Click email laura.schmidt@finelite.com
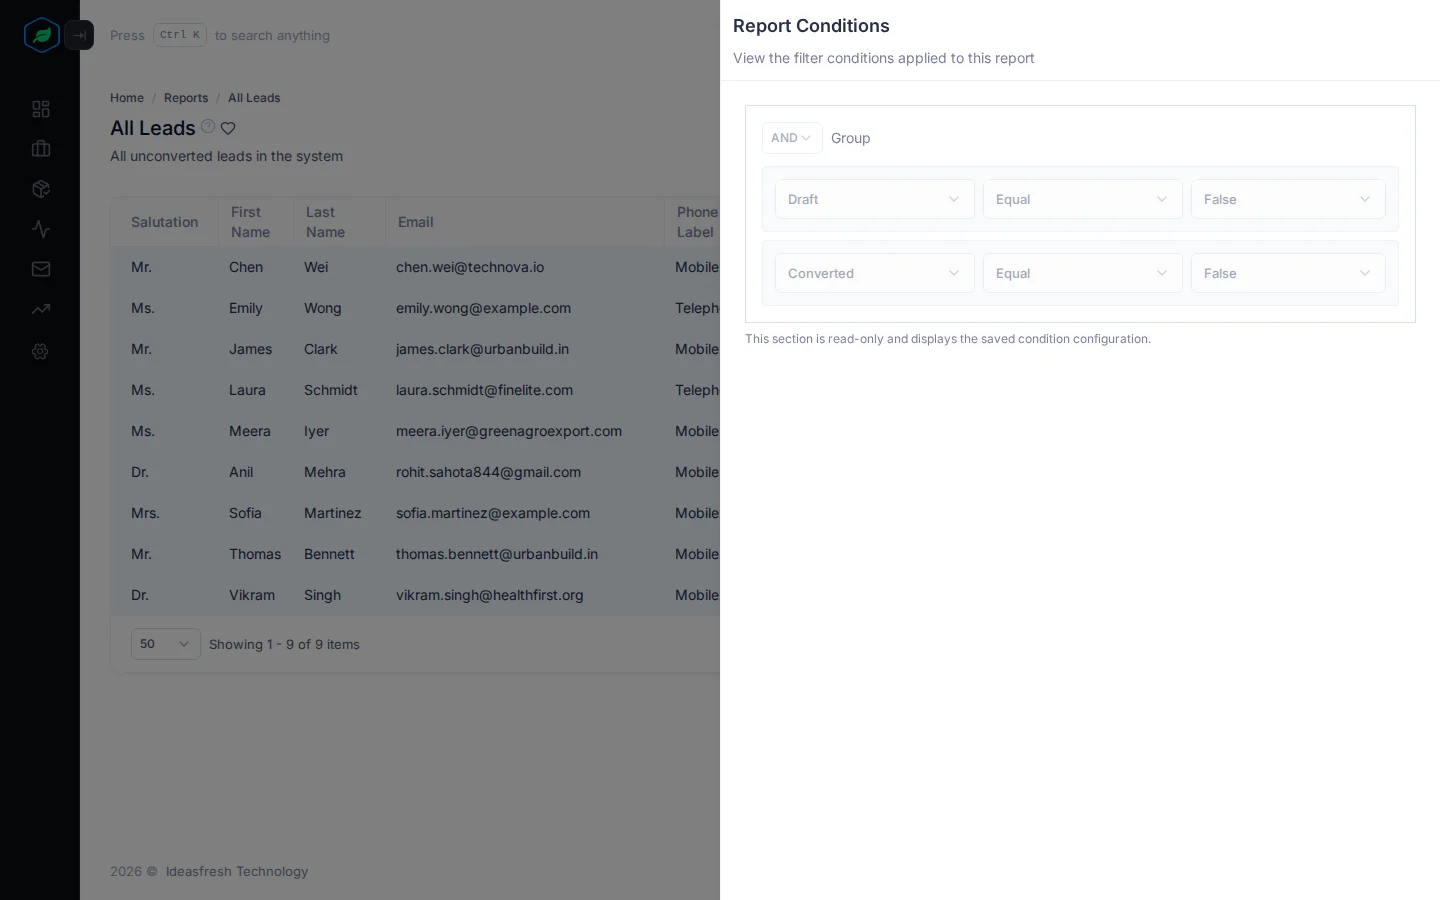This screenshot has height=900, width=1440. click(x=484, y=390)
